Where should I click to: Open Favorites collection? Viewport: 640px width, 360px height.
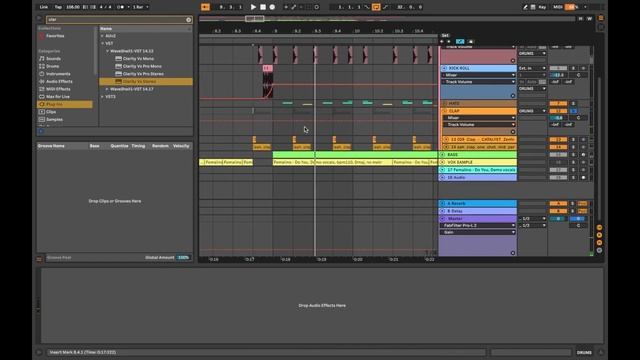pyautogui.click(x=55, y=36)
